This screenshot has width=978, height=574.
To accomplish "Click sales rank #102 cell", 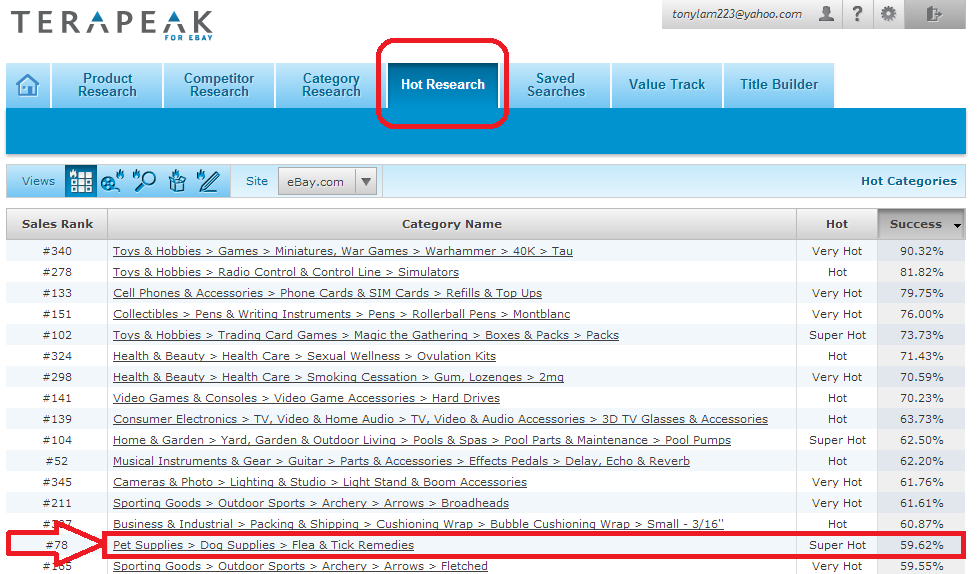I will tap(57, 335).
